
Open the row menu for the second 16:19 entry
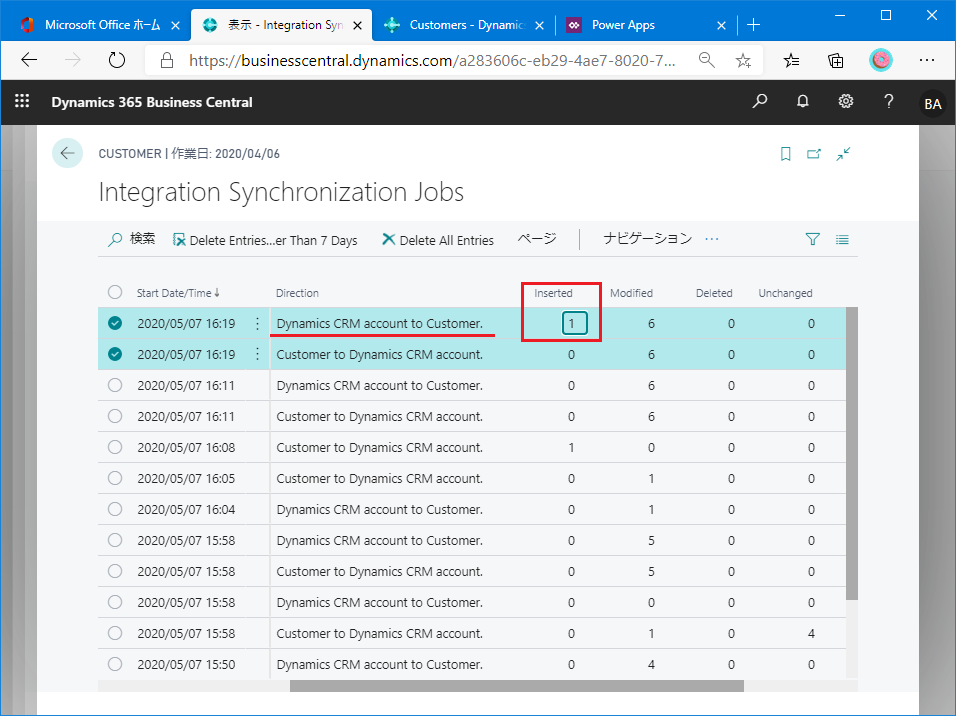257,354
